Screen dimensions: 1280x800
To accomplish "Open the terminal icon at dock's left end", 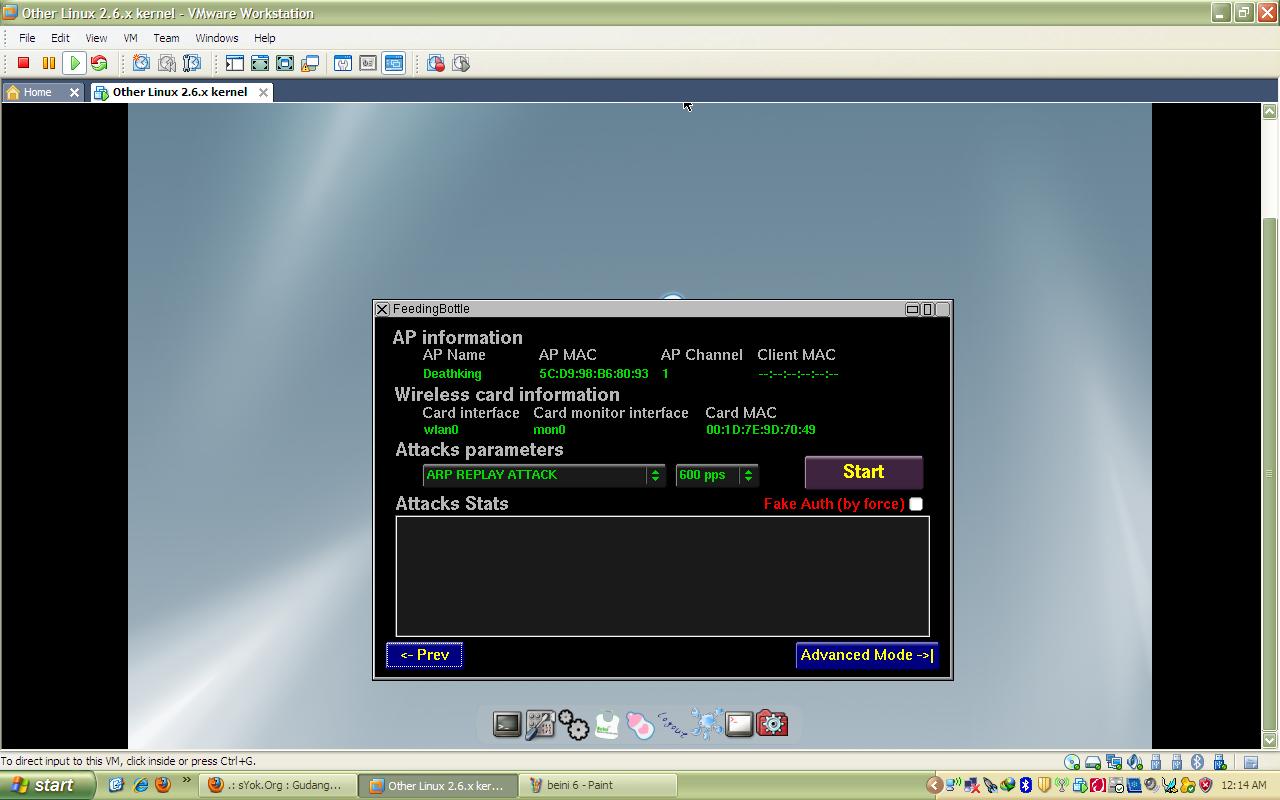I will click(507, 723).
